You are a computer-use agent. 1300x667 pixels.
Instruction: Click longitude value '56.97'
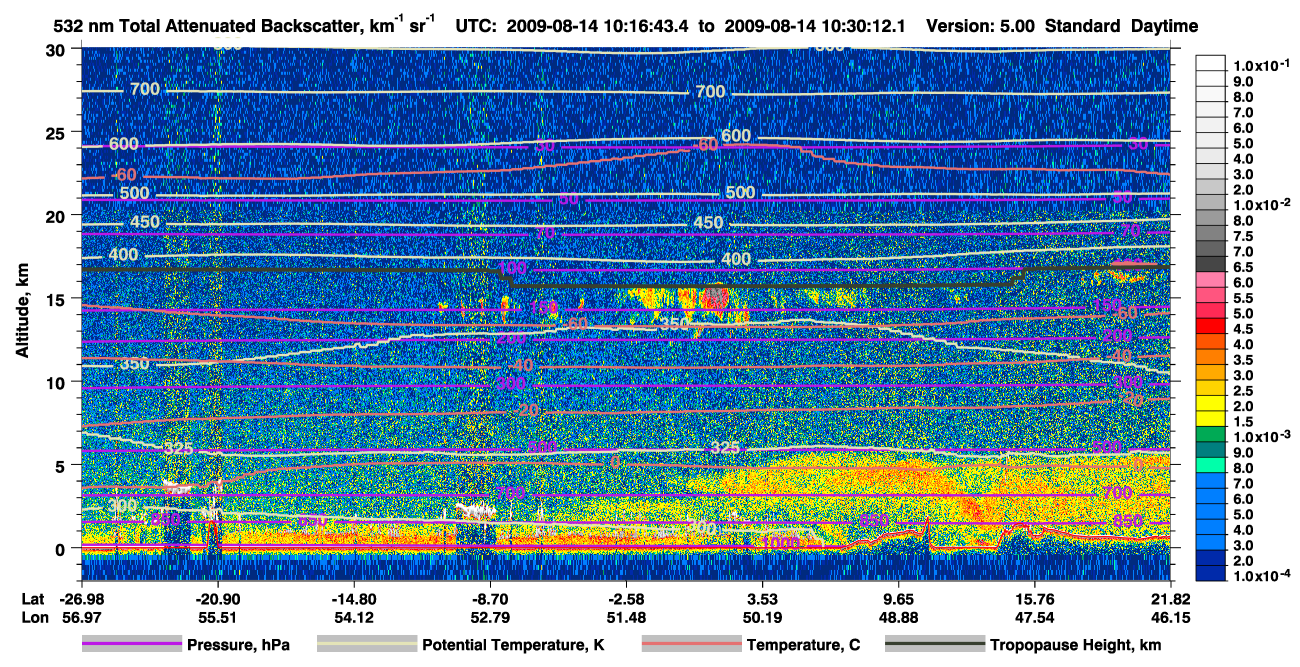pos(80,617)
